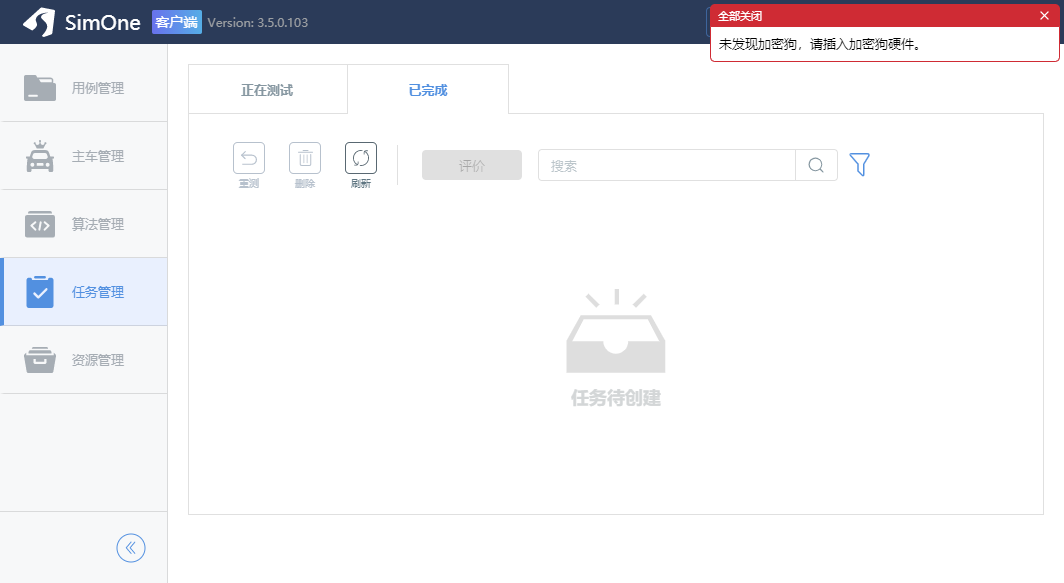Image resolution: width=1064 pixels, height=583 pixels.
Task: Open the funnel filter options
Action: [859, 165]
